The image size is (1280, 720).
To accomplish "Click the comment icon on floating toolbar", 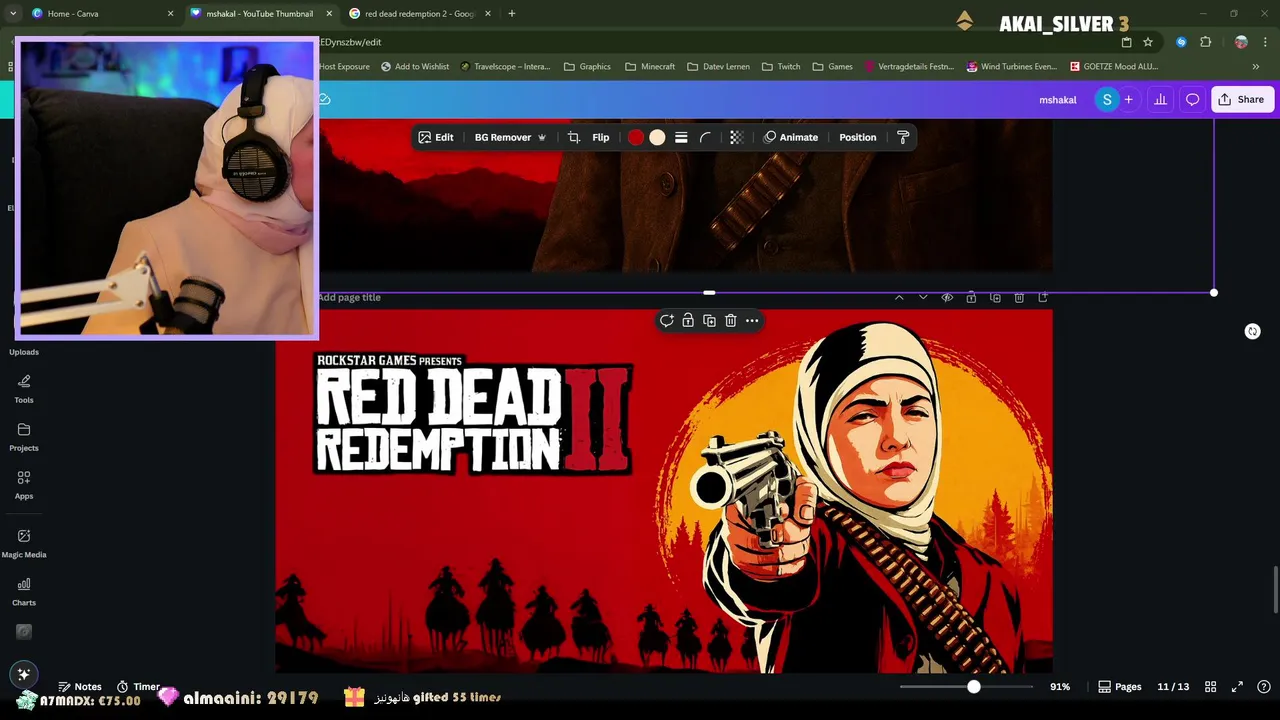I will pos(667,320).
